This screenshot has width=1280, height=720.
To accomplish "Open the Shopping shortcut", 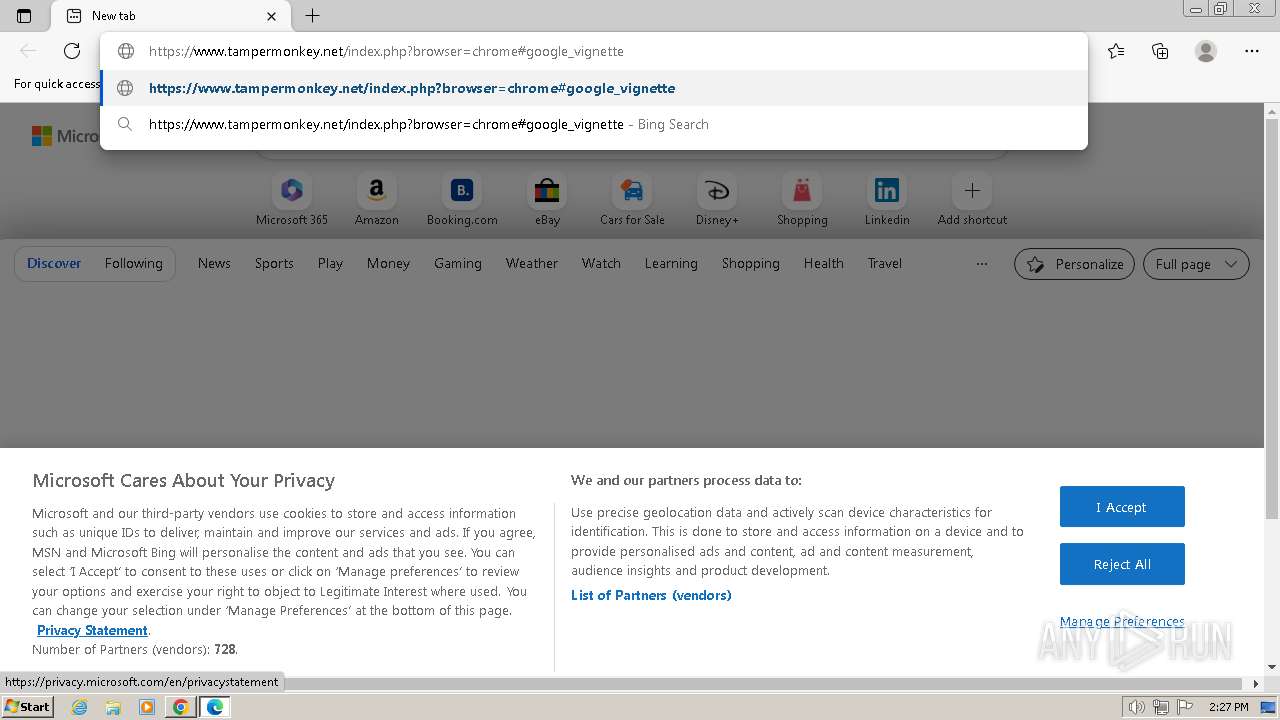I will click(802, 199).
